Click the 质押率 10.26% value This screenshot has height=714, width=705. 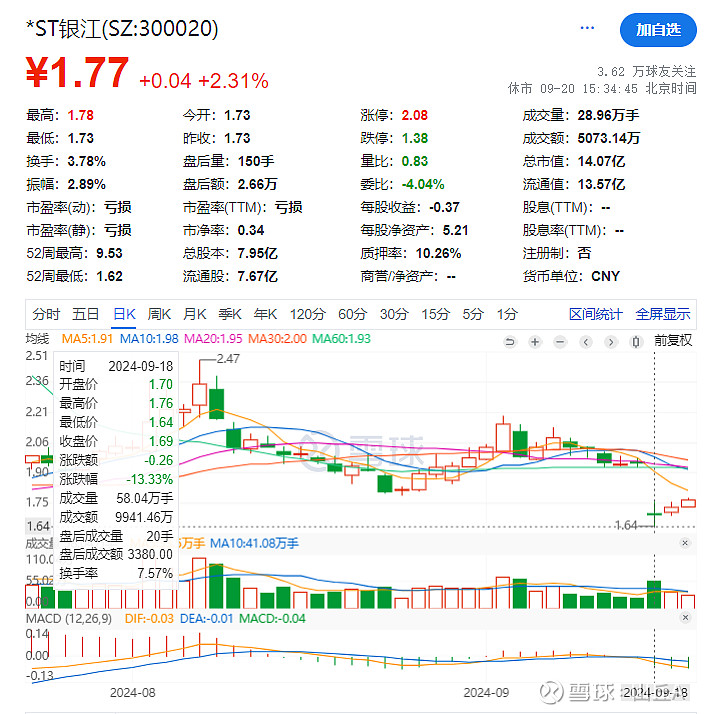[x=439, y=253]
